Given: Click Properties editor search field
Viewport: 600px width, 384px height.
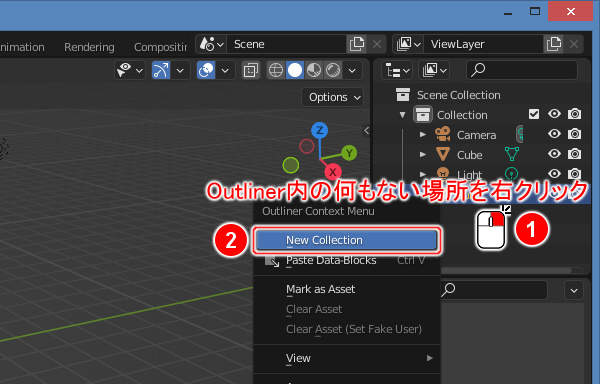Looking at the screenshot, I should 494,290.
